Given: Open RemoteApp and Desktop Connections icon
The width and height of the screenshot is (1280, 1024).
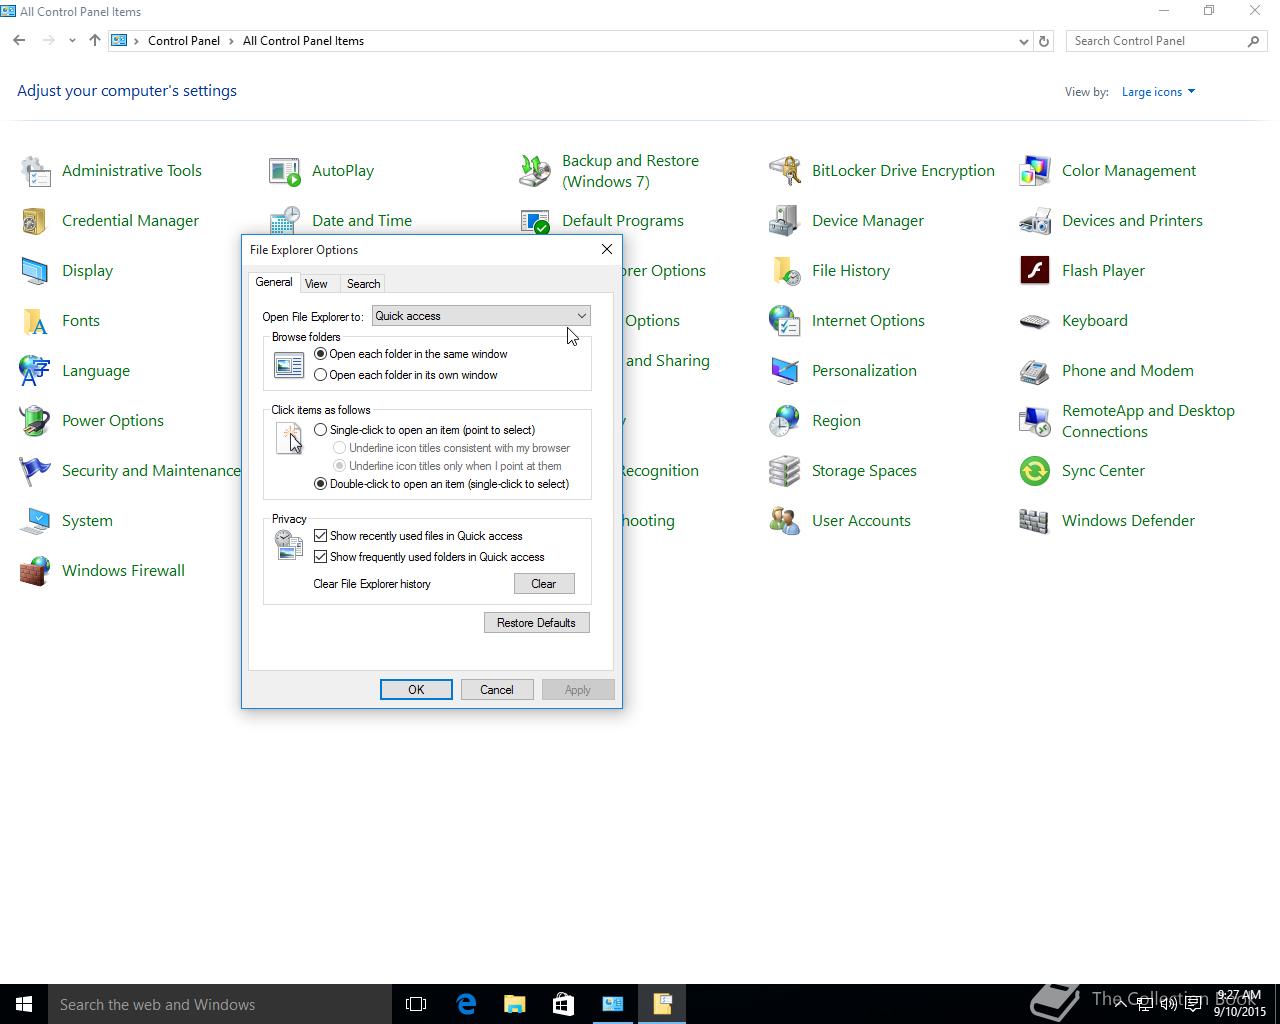Looking at the screenshot, I should 1035,421.
